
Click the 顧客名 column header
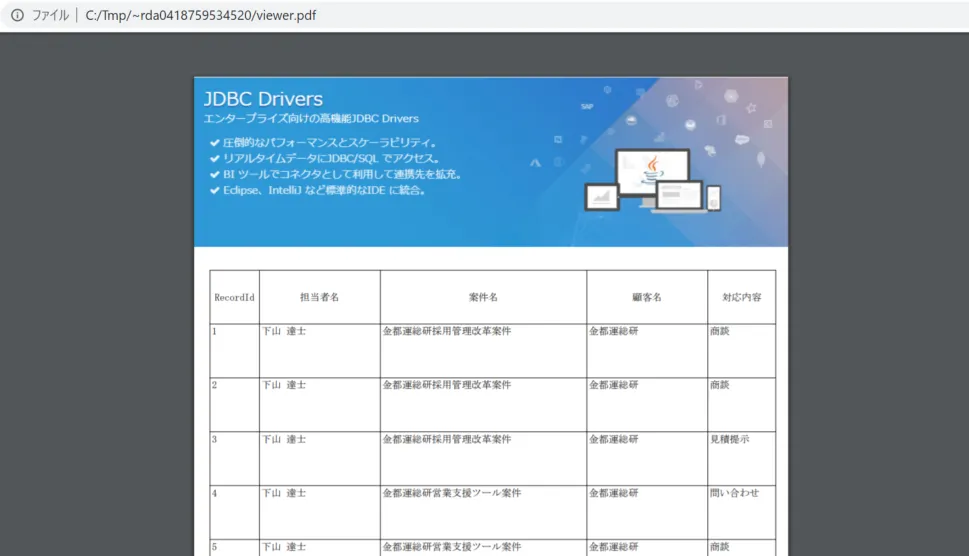(646, 298)
